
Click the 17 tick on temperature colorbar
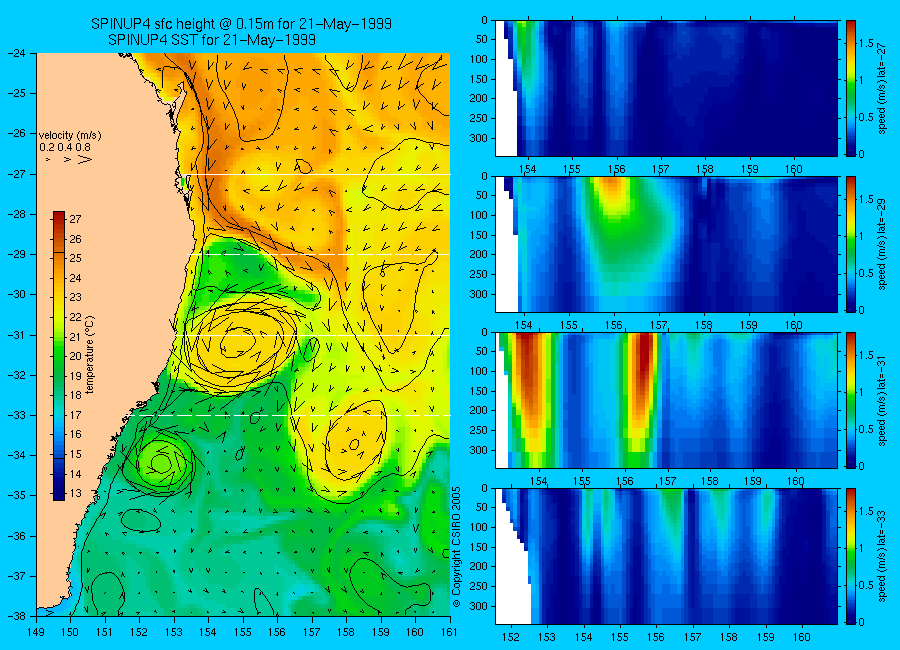point(76,415)
